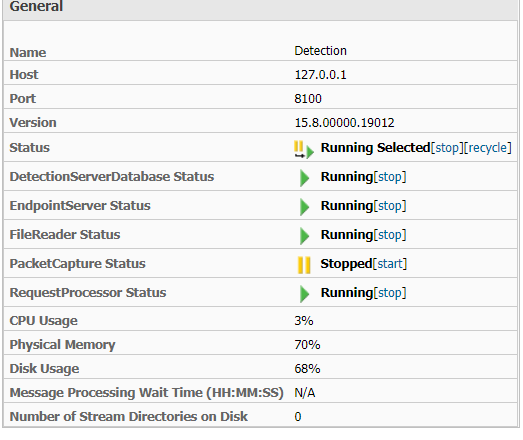Click the CPU Usage 3% value
This screenshot has height=440, width=523.
click(304, 321)
